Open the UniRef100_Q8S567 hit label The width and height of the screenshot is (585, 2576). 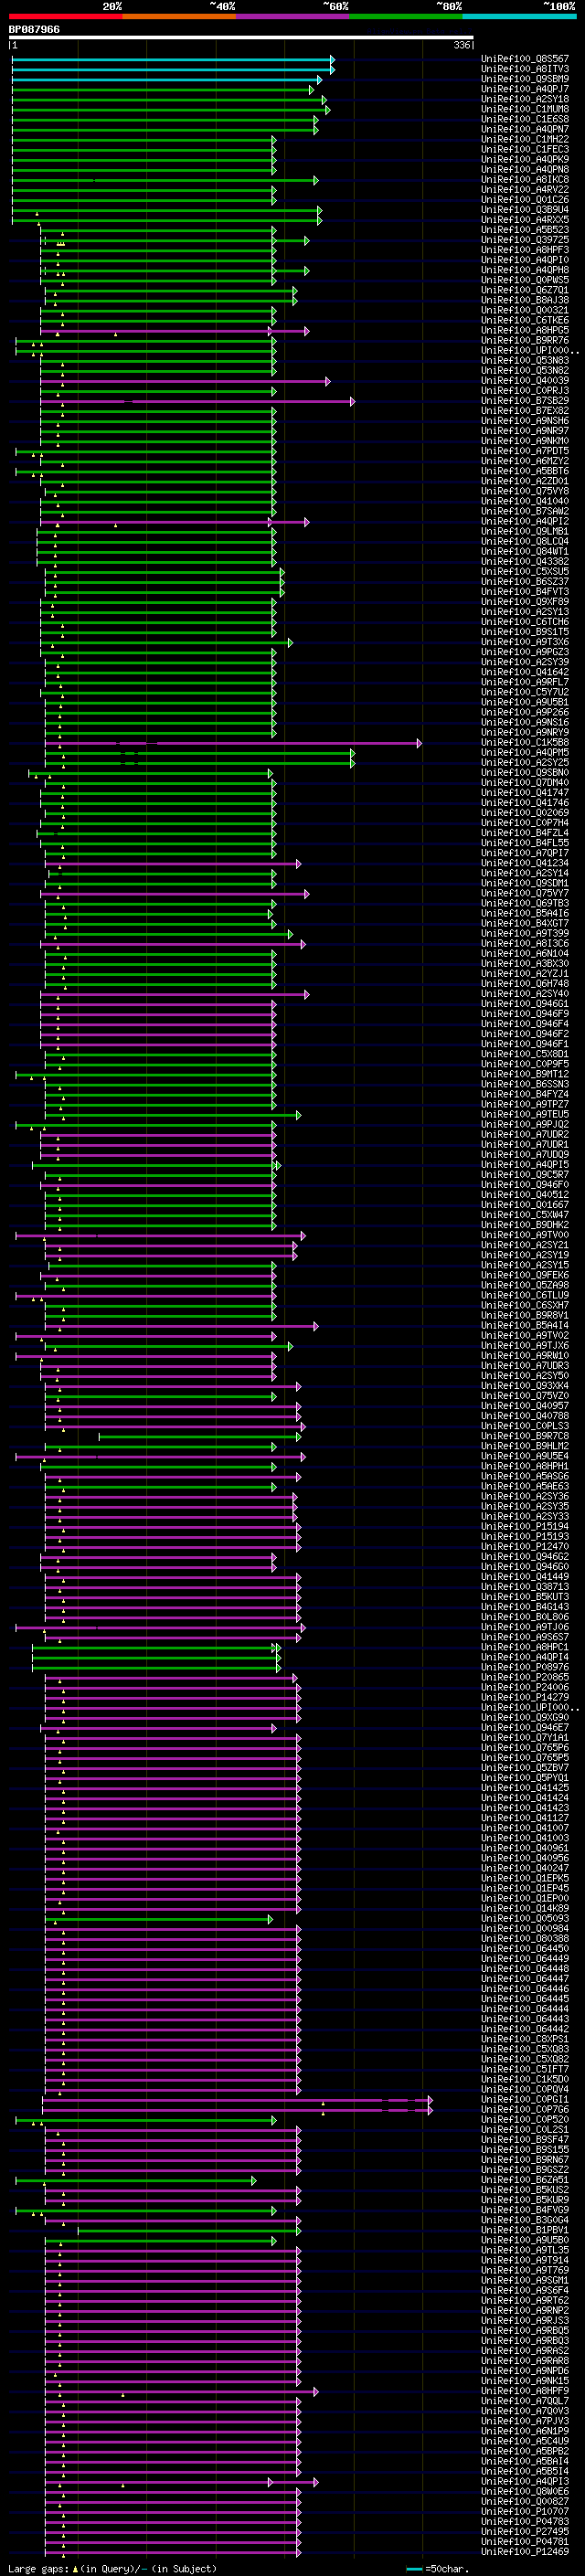pyautogui.click(x=525, y=59)
